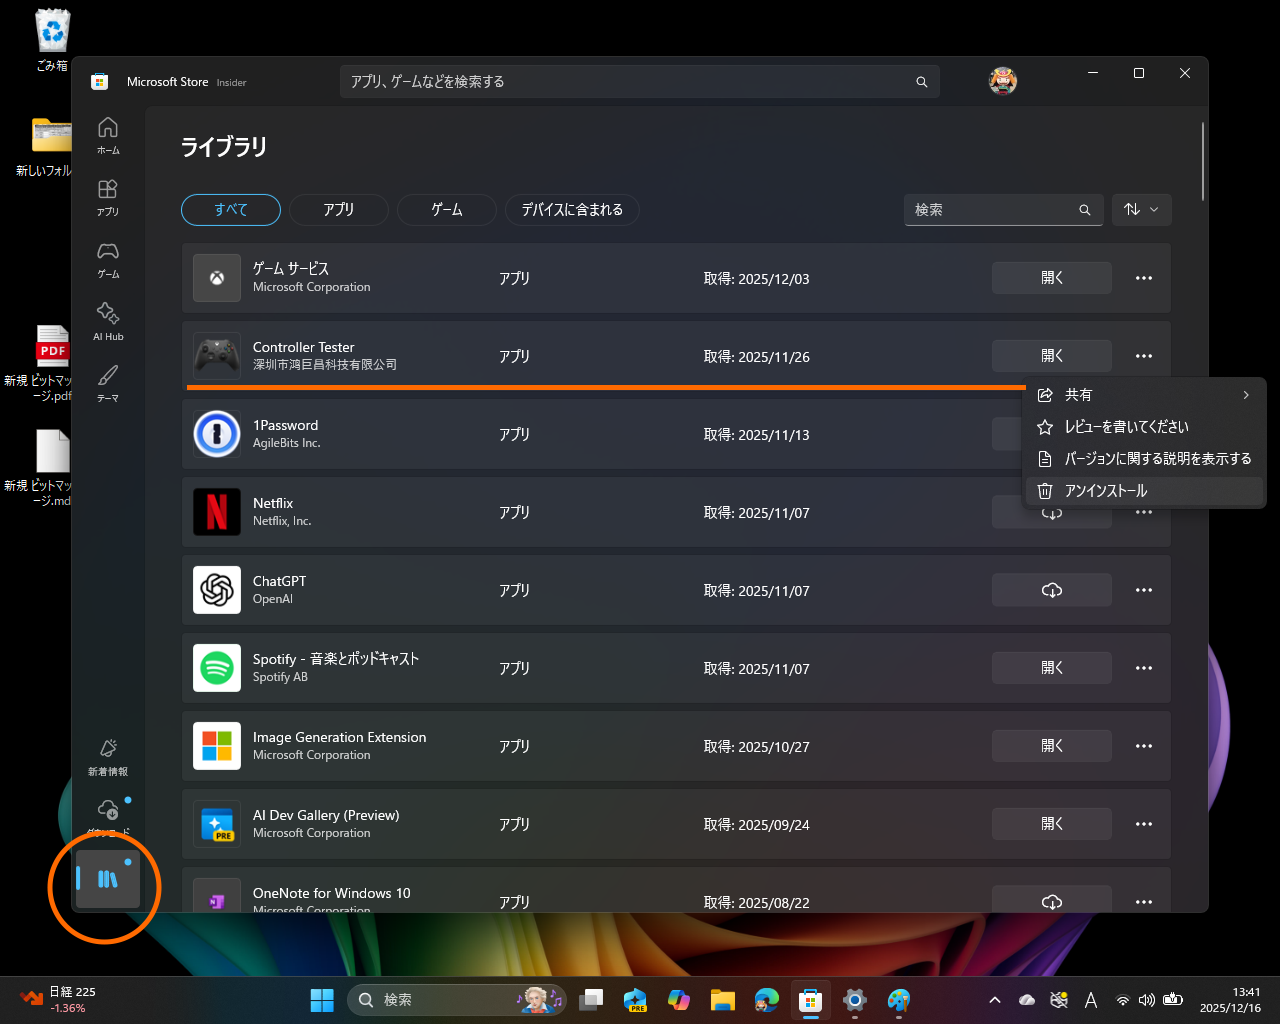Open Image Generation Extension with 開く button
Viewport: 1280px width, 1024px height.
(1052, 746)
